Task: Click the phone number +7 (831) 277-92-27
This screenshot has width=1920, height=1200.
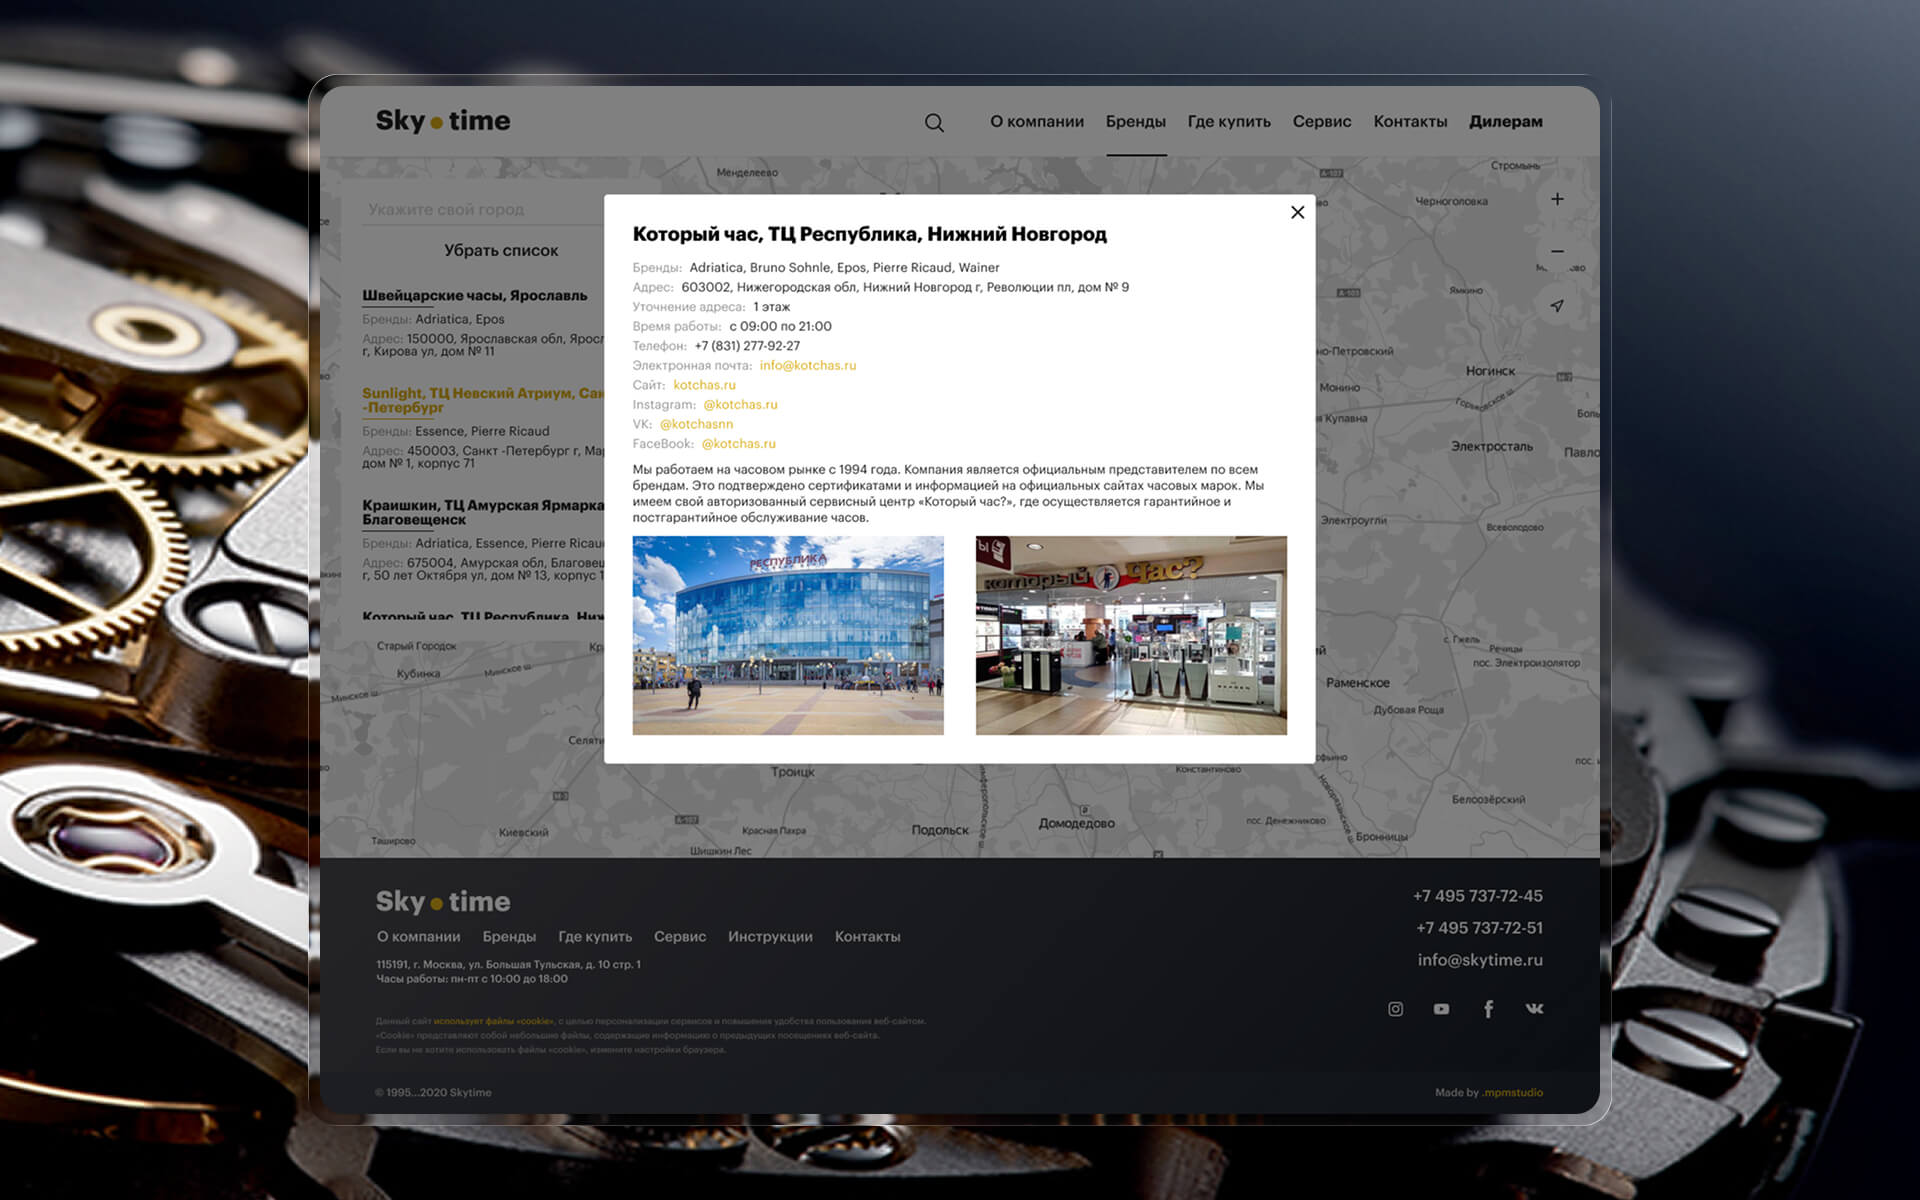Action: 747,346
